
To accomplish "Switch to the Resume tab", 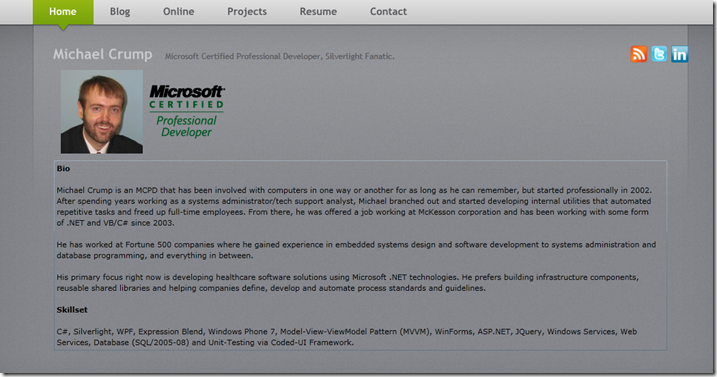I will pos(318,12).
